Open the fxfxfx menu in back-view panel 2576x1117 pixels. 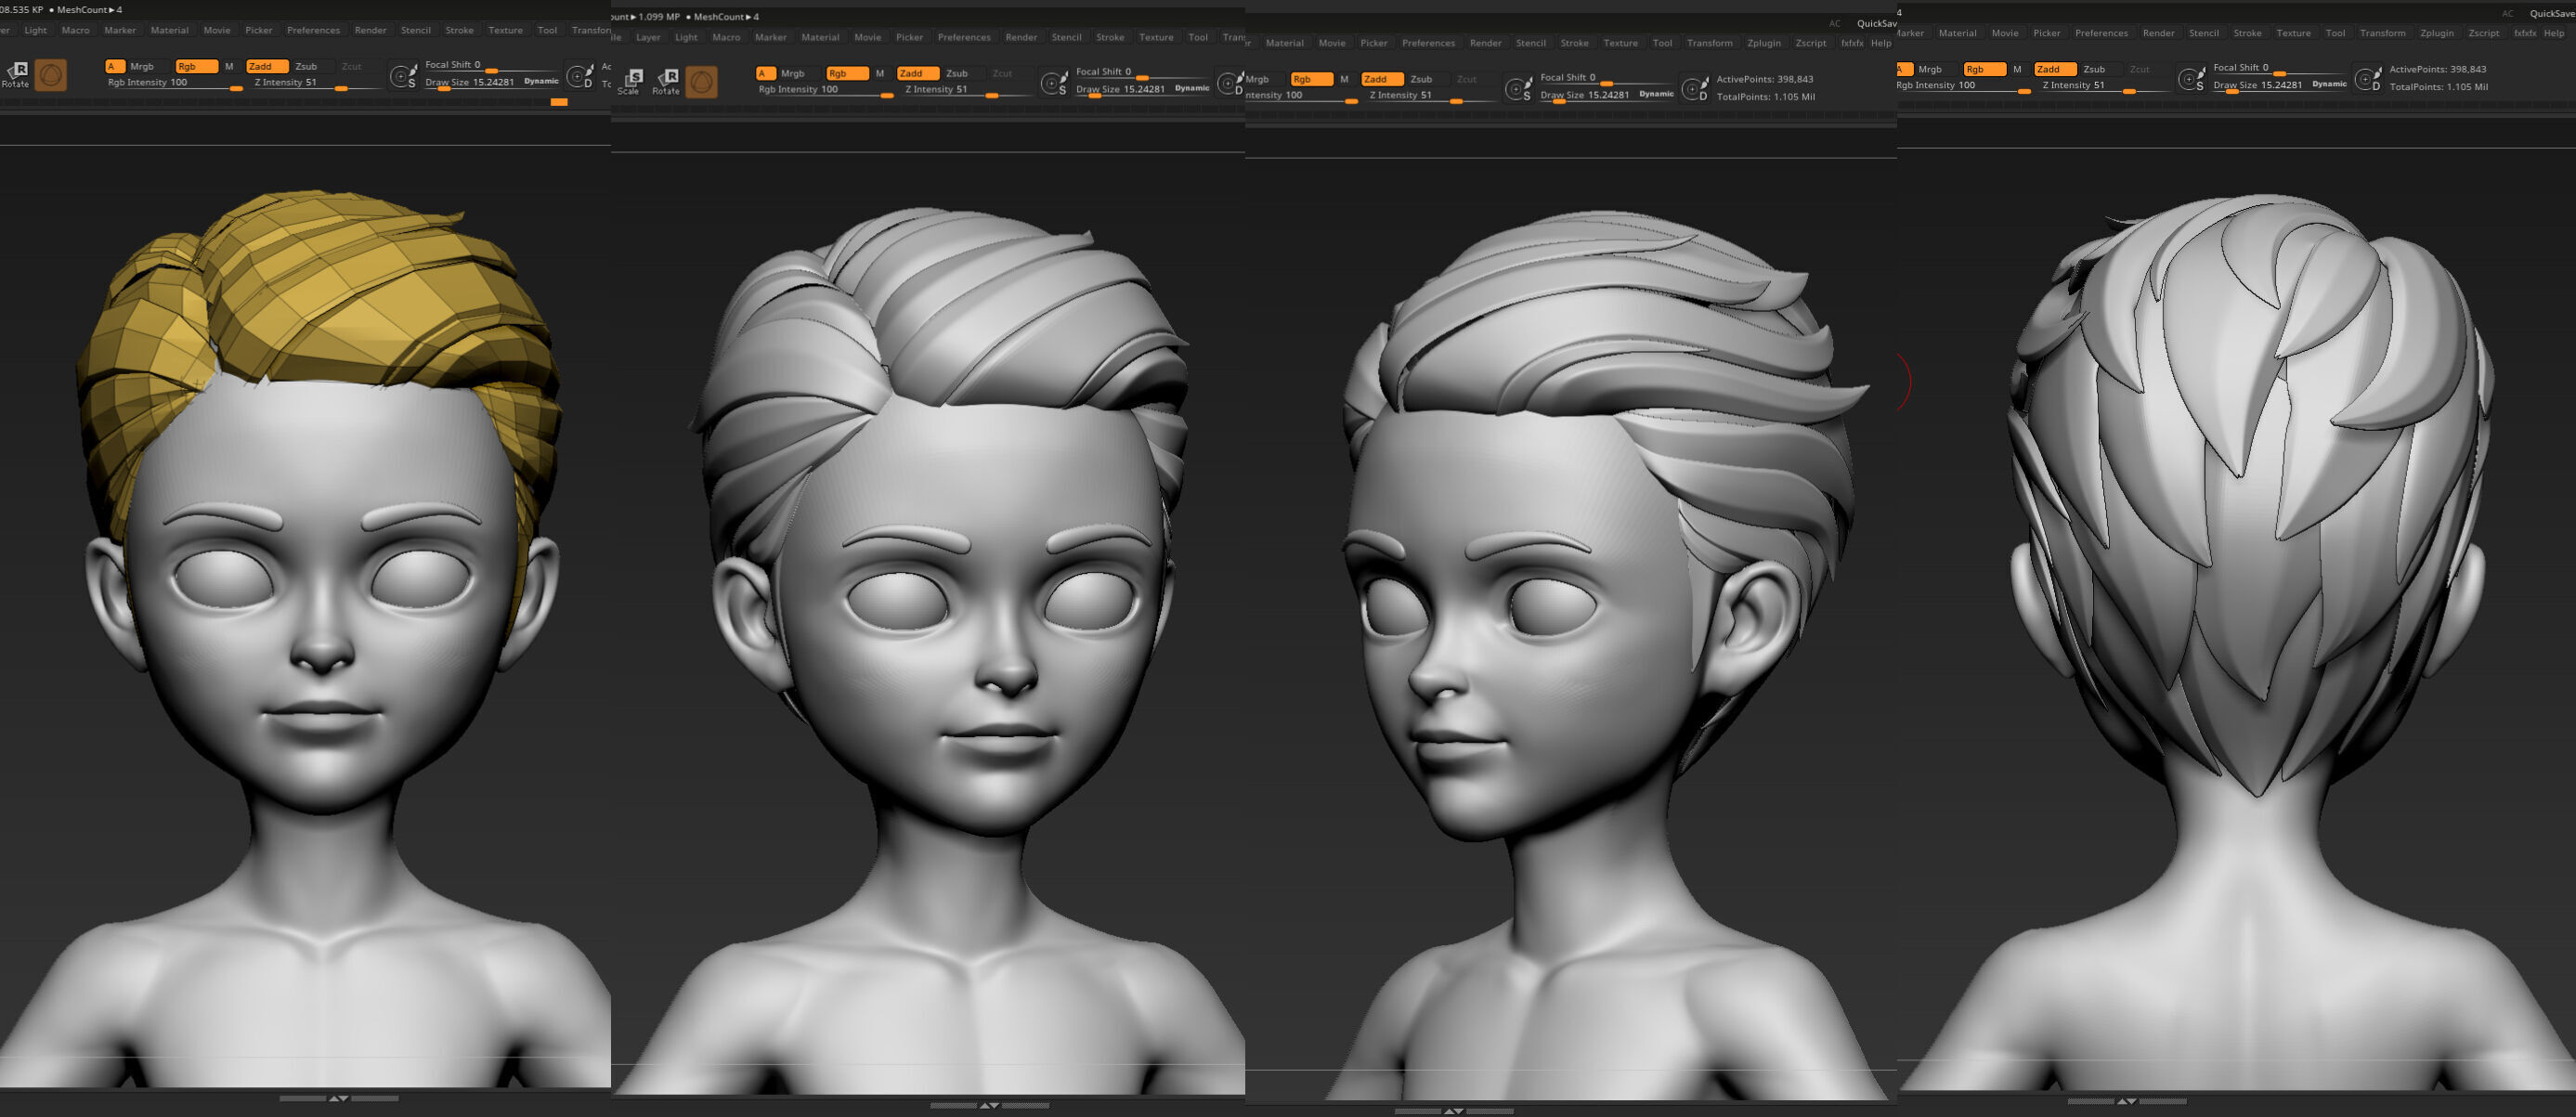[2525, 33]
